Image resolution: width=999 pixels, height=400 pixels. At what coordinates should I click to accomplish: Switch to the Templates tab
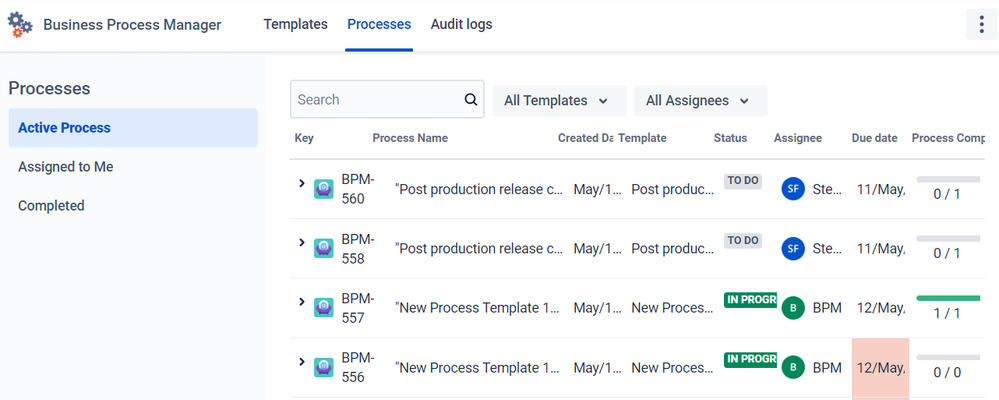pos(295,24)
